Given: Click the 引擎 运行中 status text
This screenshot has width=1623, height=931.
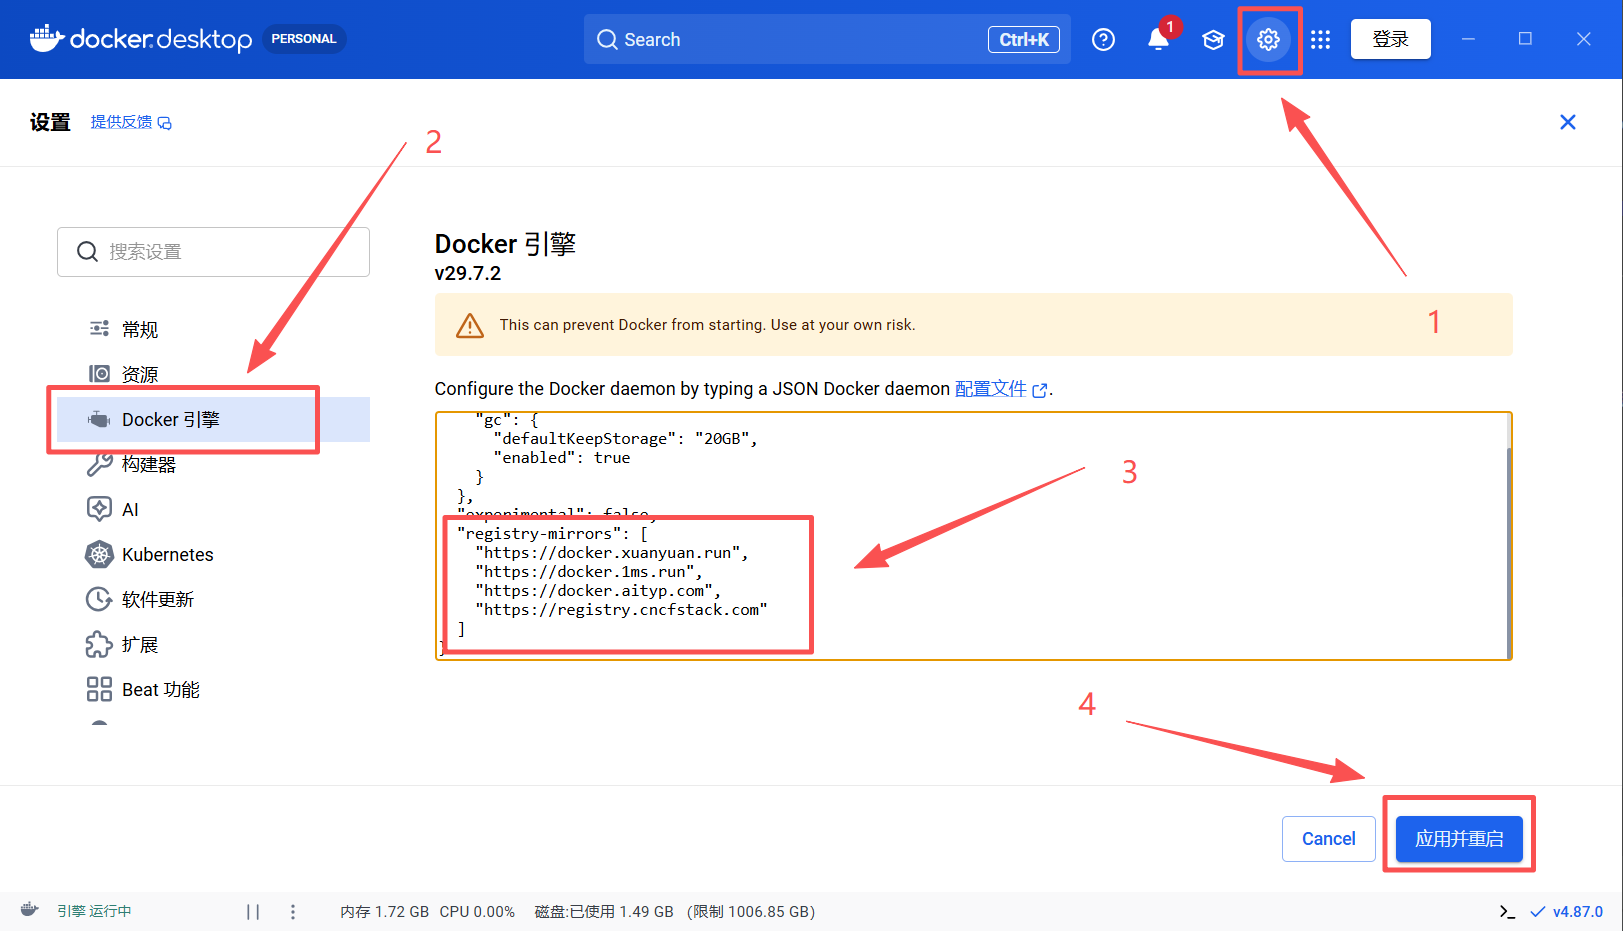Looking at the screenshot, I should (x=94, y=911).
